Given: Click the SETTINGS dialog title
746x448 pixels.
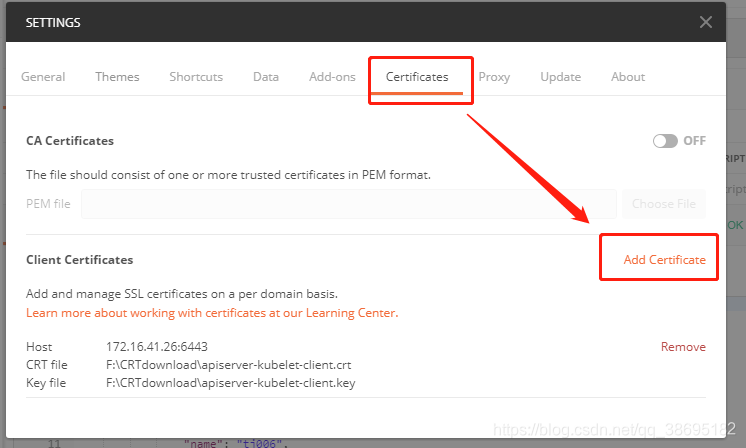Looking at the screenshot, I should click(x=53, y=22).
